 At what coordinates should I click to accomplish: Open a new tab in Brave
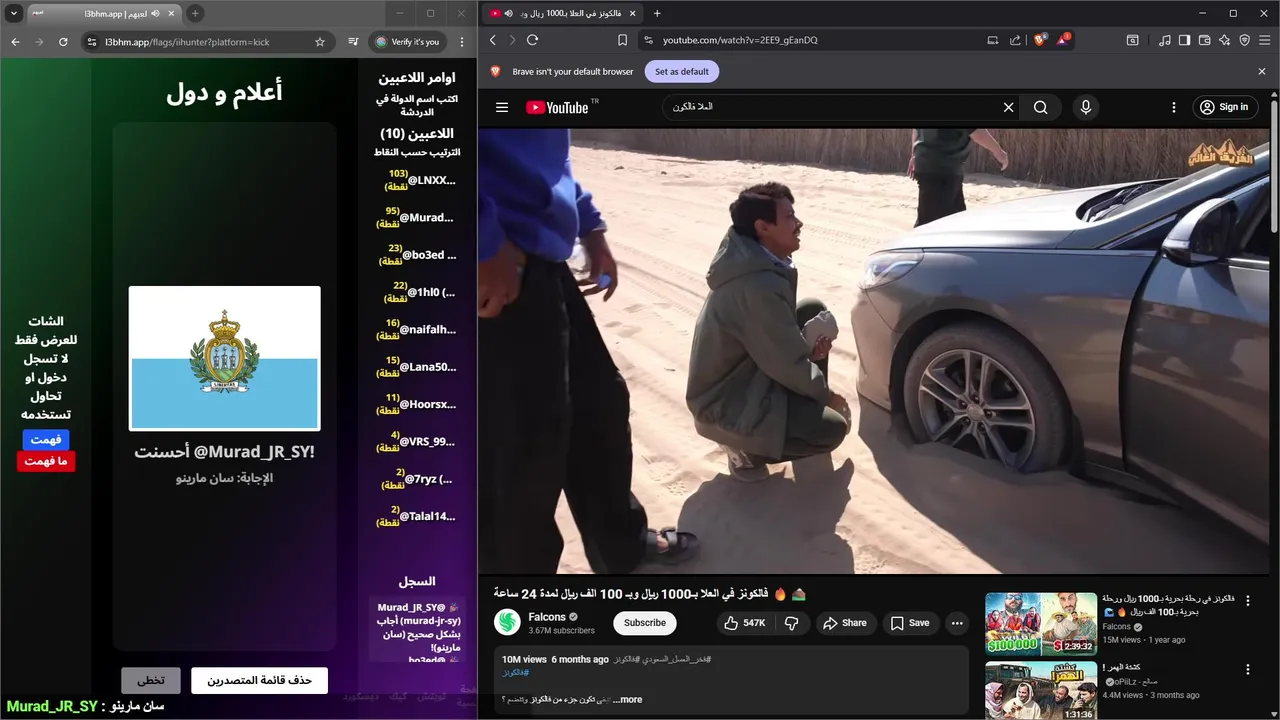coord(657,13)
